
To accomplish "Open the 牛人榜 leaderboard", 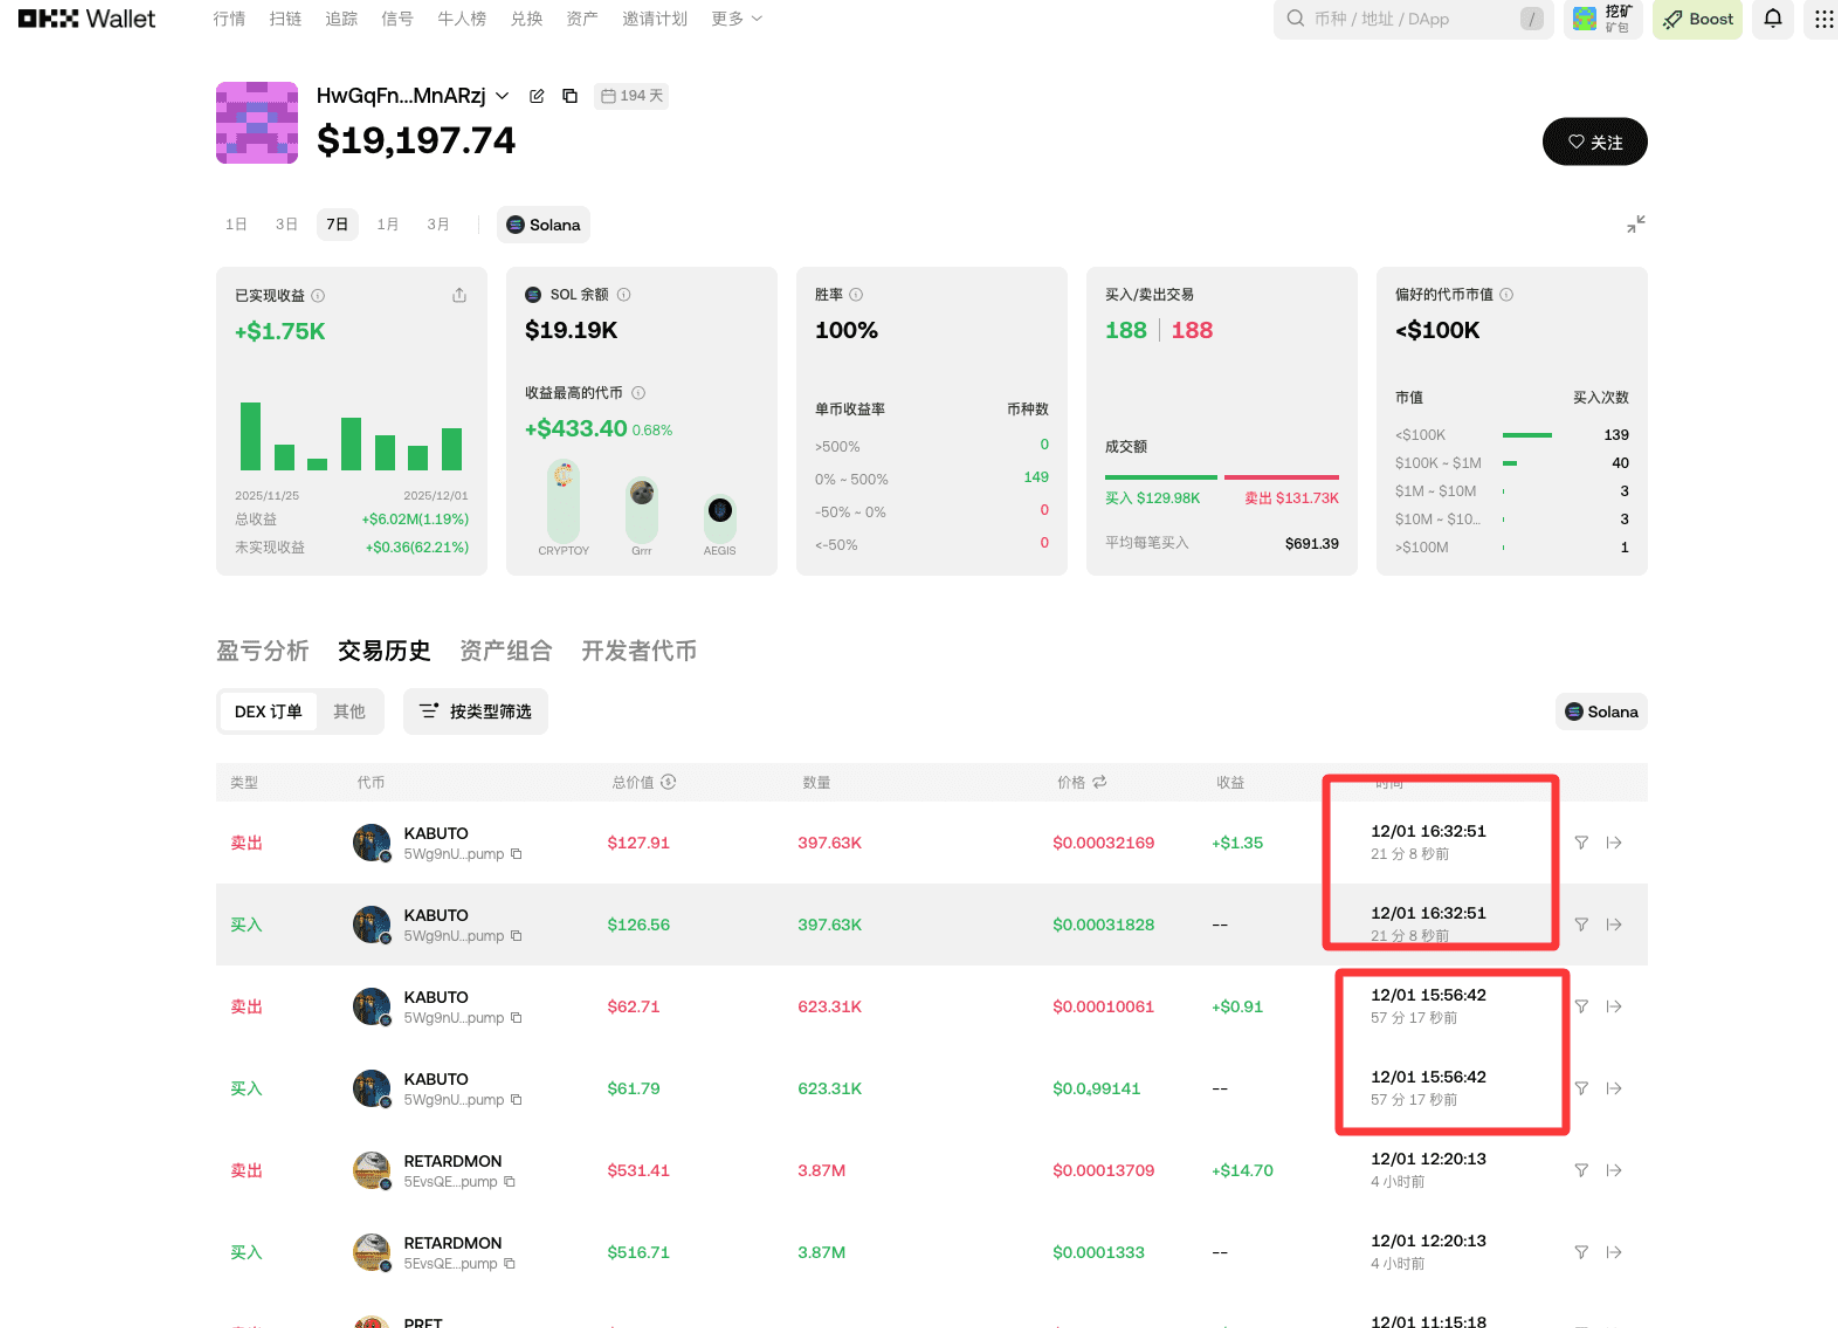I will click(462, 19).
